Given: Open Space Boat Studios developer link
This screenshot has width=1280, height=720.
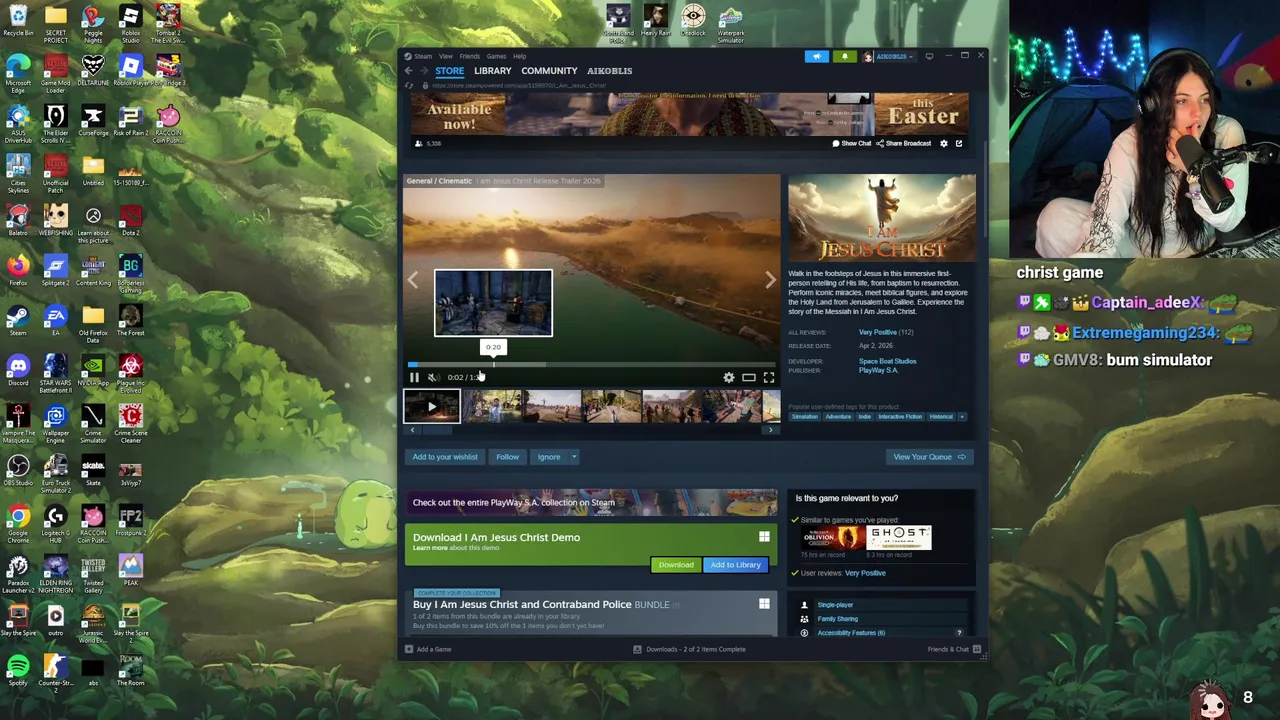Looking at the screenshot, I should tap(887, 361).
